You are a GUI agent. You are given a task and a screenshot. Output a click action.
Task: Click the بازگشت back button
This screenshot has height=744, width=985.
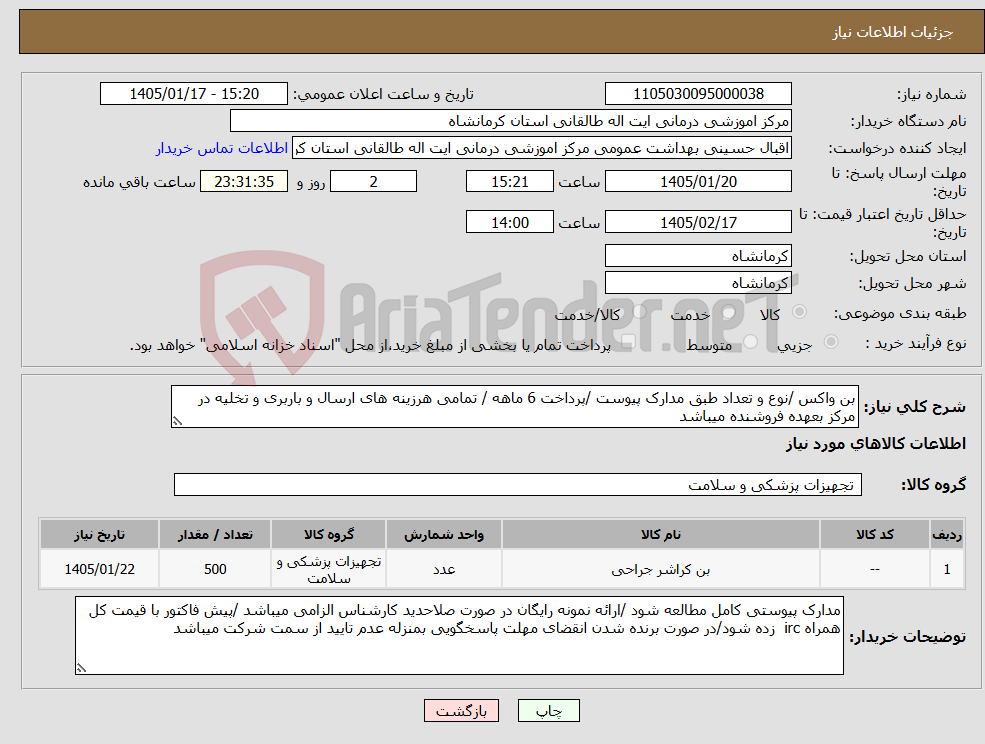461,711
